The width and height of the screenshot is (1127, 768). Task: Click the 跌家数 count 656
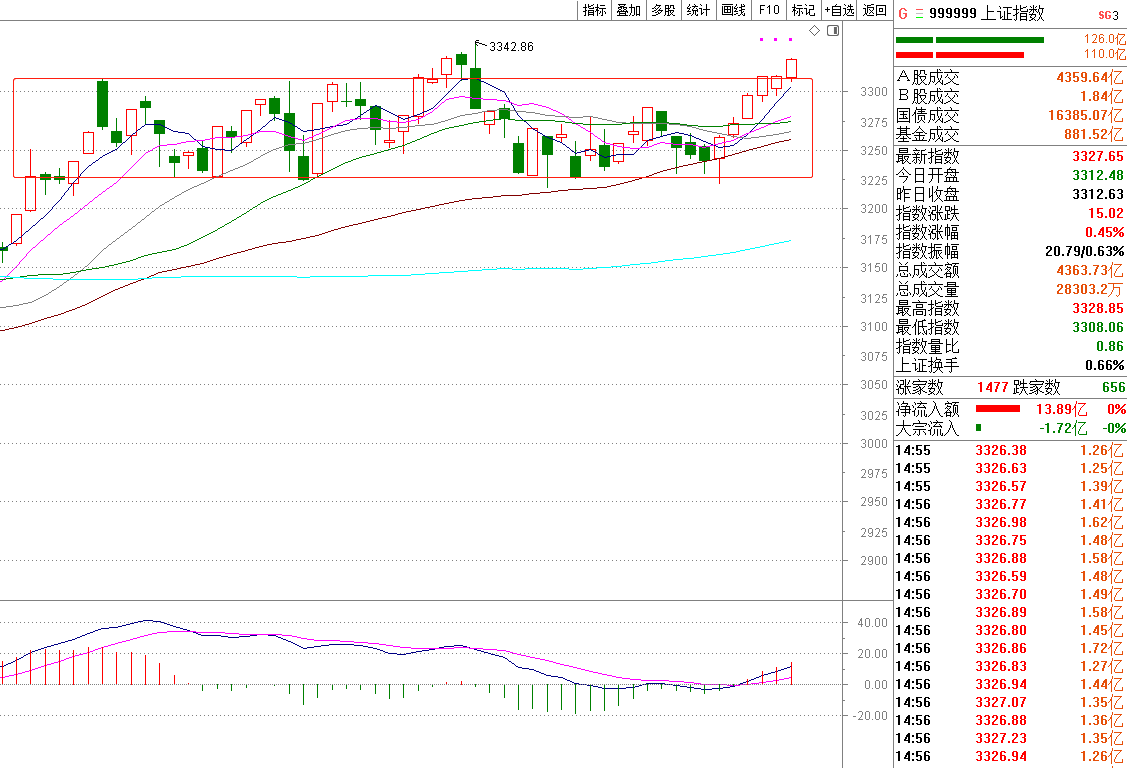coord(1113,387)
